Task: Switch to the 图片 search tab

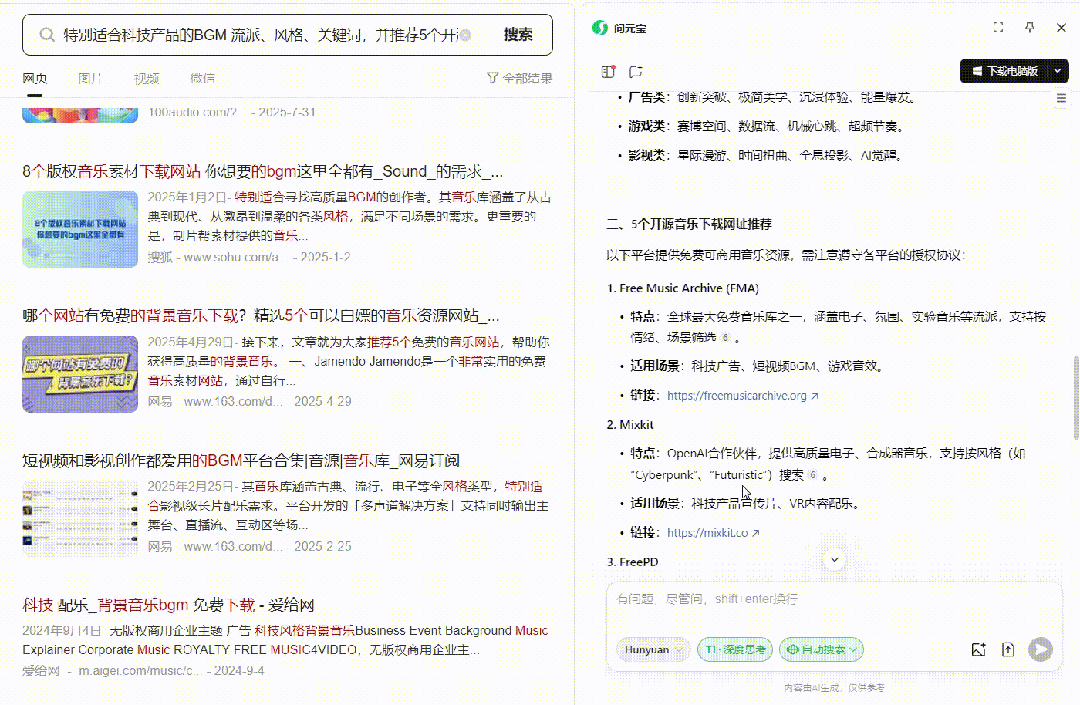Action: tap(90, 78)
